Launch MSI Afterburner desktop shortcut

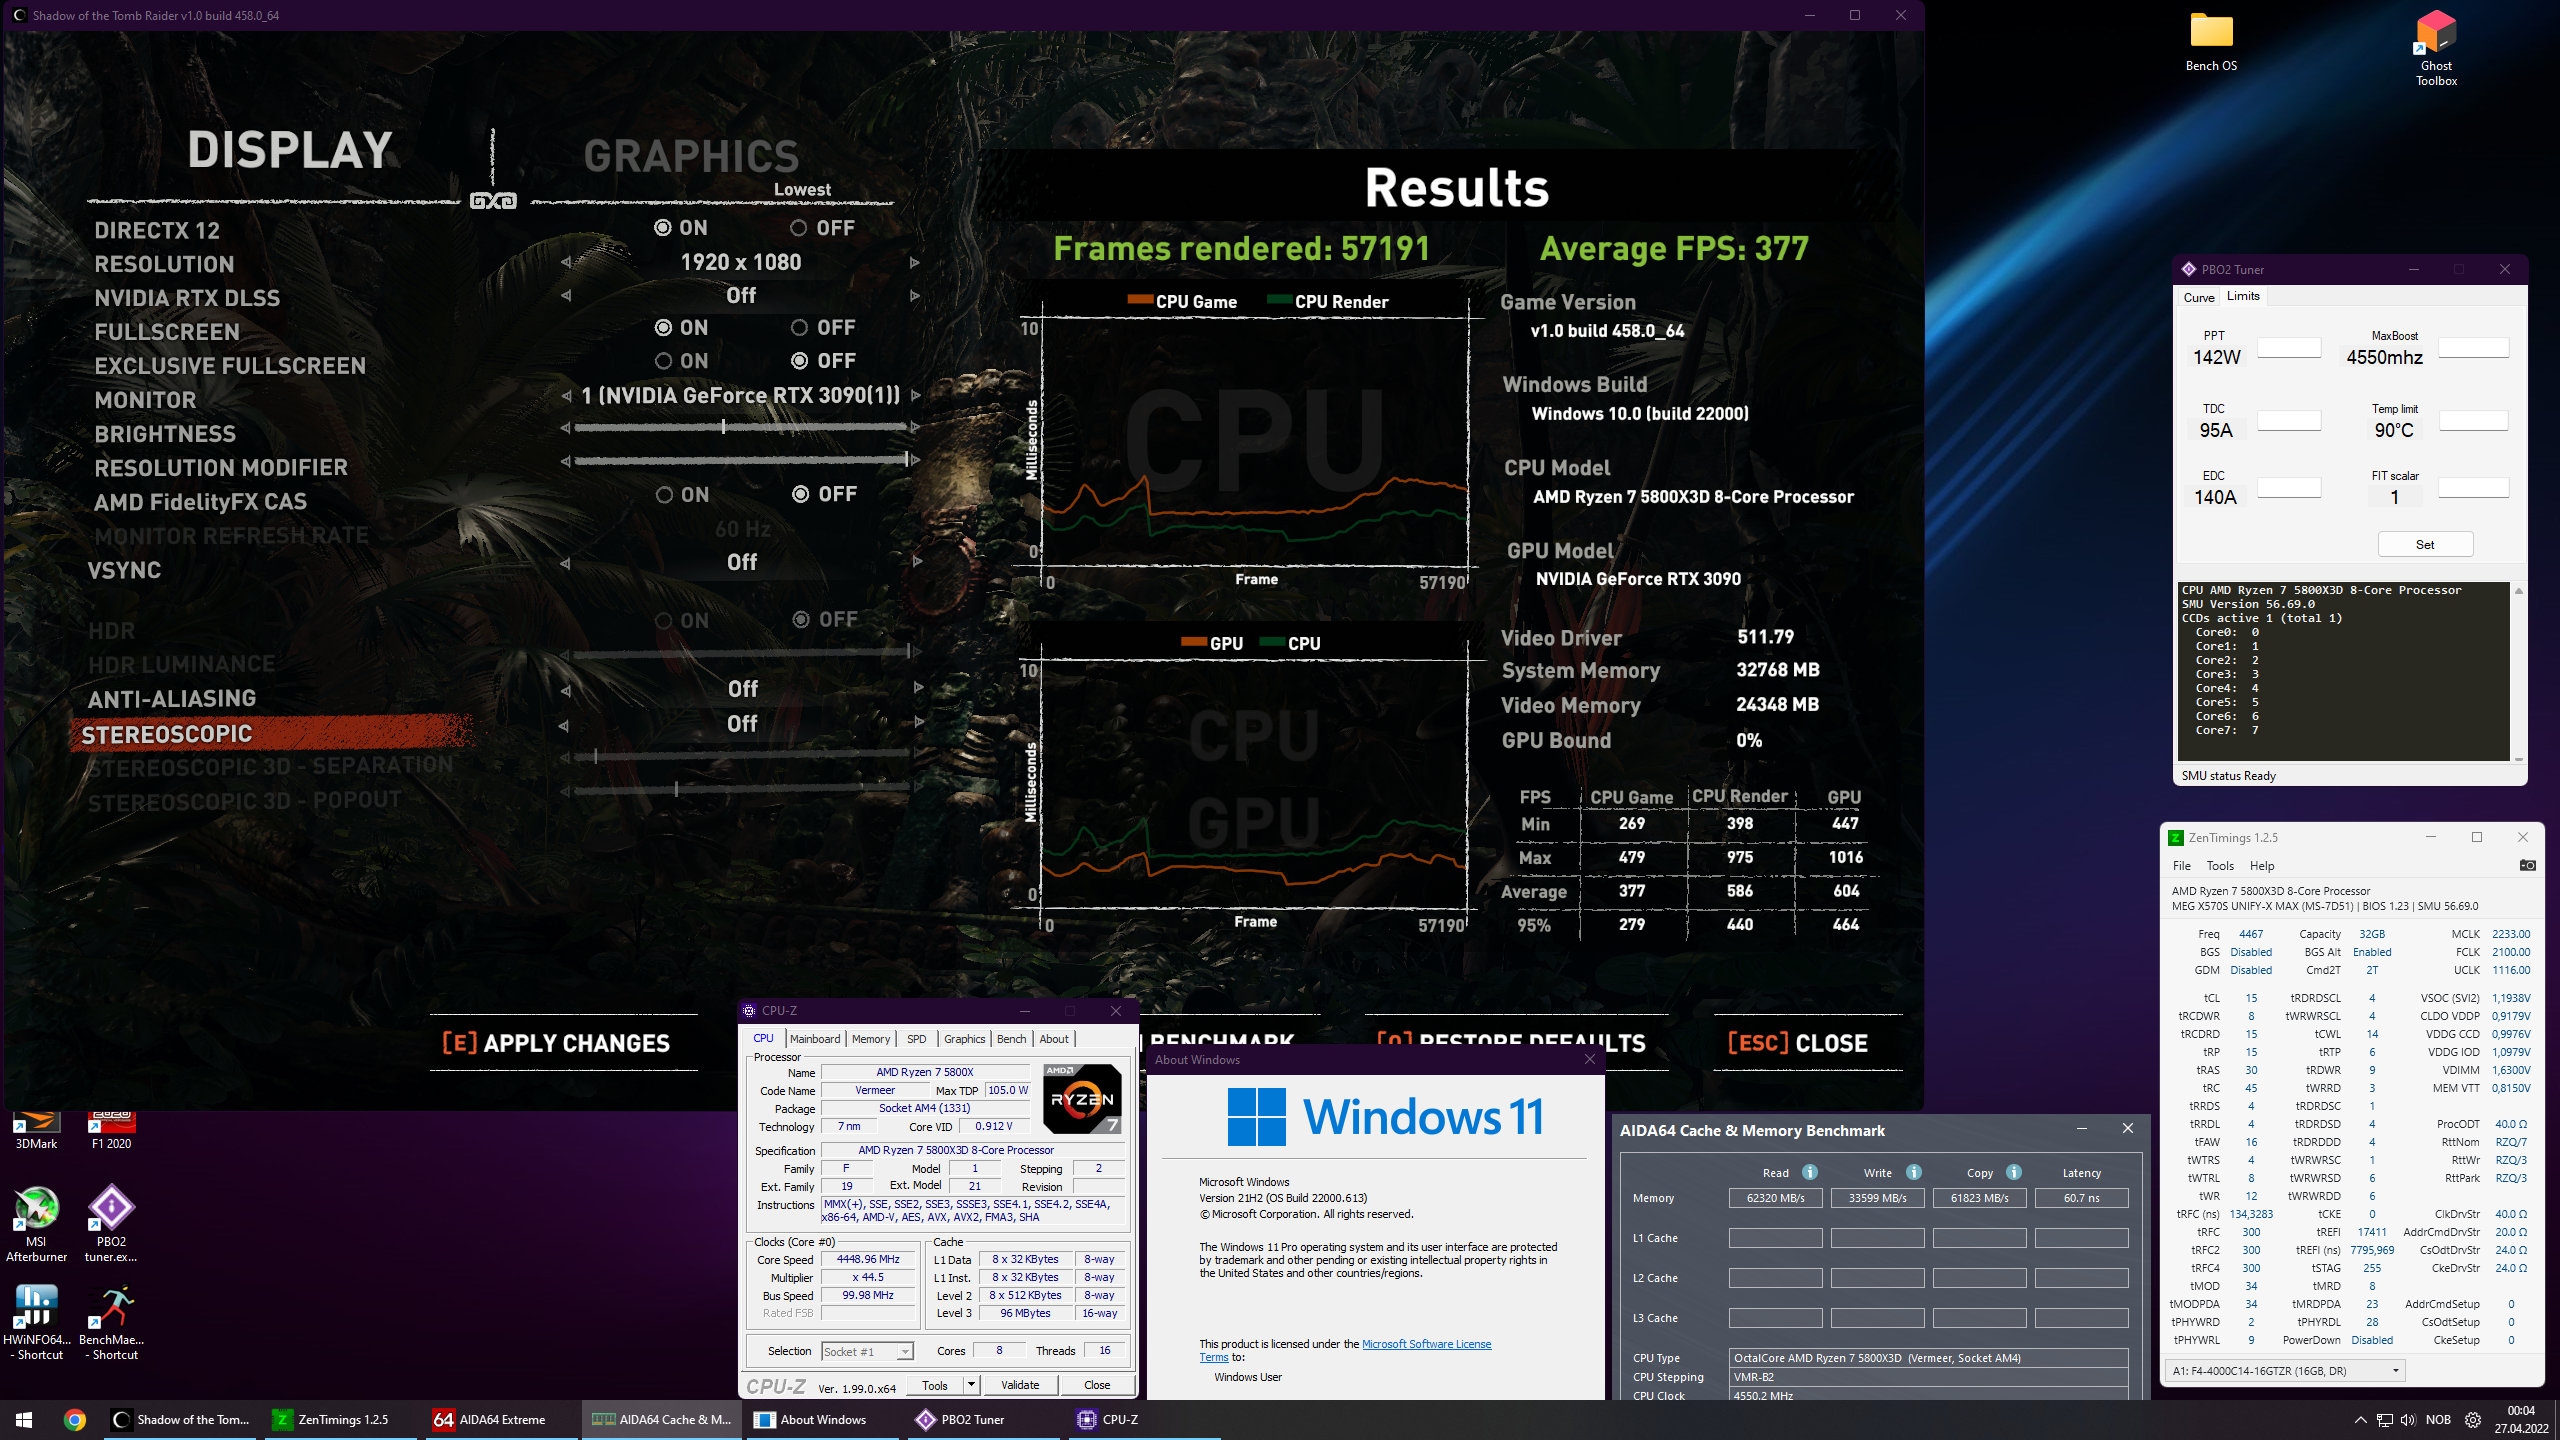point(36,1224)
